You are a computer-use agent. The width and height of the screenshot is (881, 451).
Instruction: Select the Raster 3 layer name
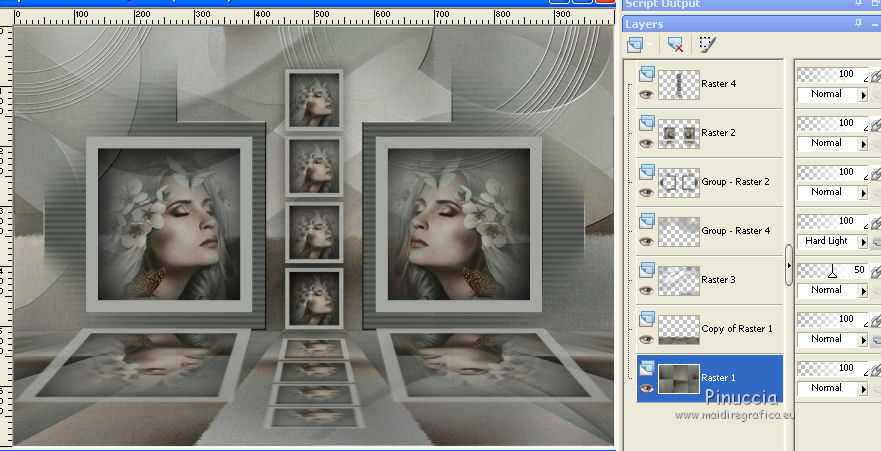pos(720,279)
